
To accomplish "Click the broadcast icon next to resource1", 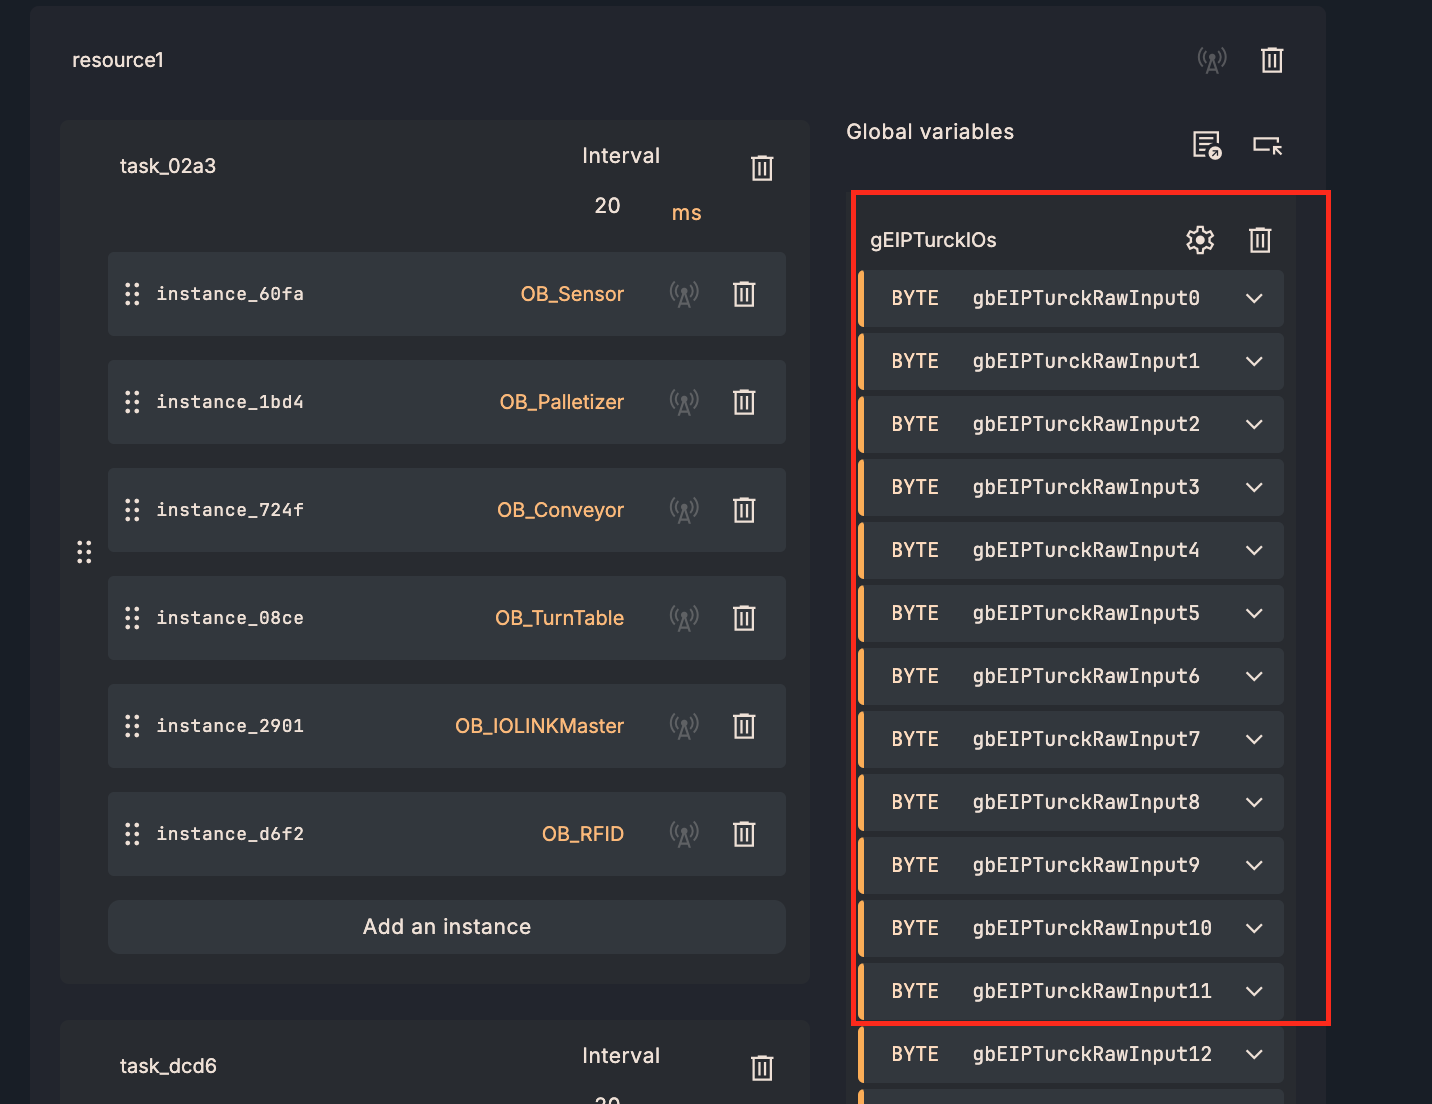I will pyautogui.click(x=1211, y=60).
